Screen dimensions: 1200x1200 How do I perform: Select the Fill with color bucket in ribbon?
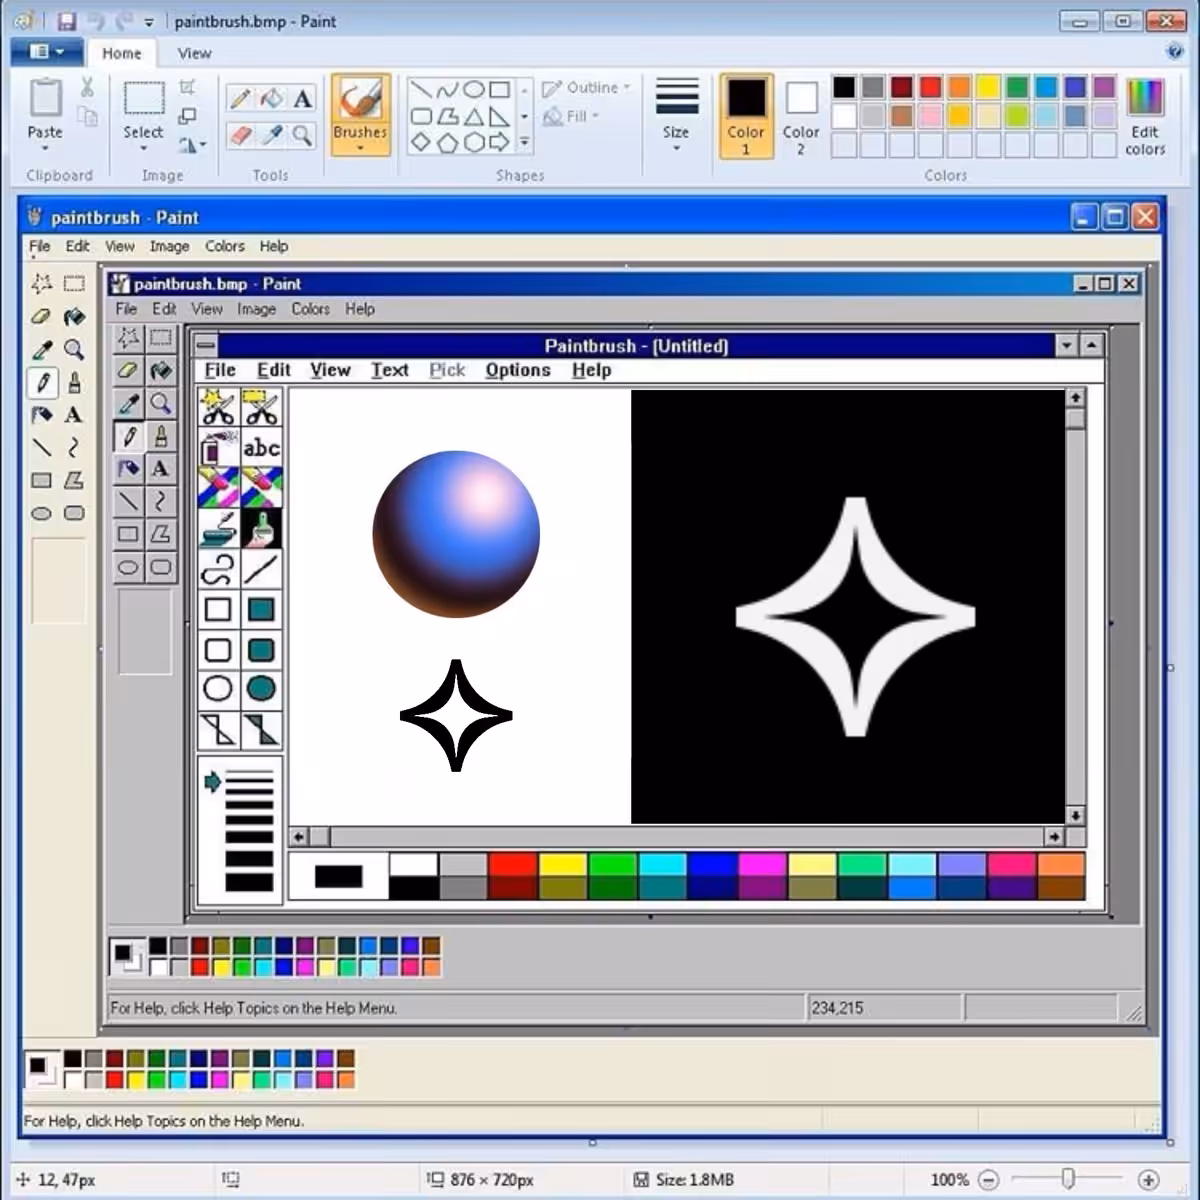click(271, 98)
